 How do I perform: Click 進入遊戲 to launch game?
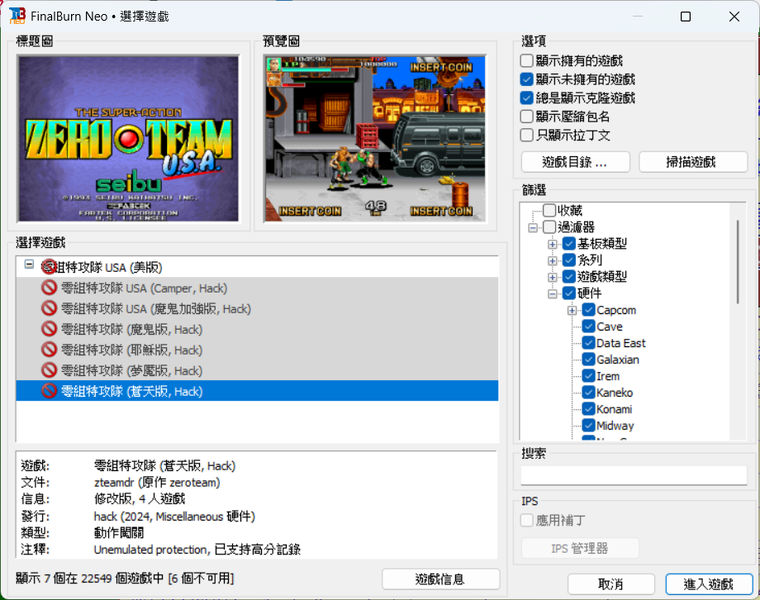[709, 584]
